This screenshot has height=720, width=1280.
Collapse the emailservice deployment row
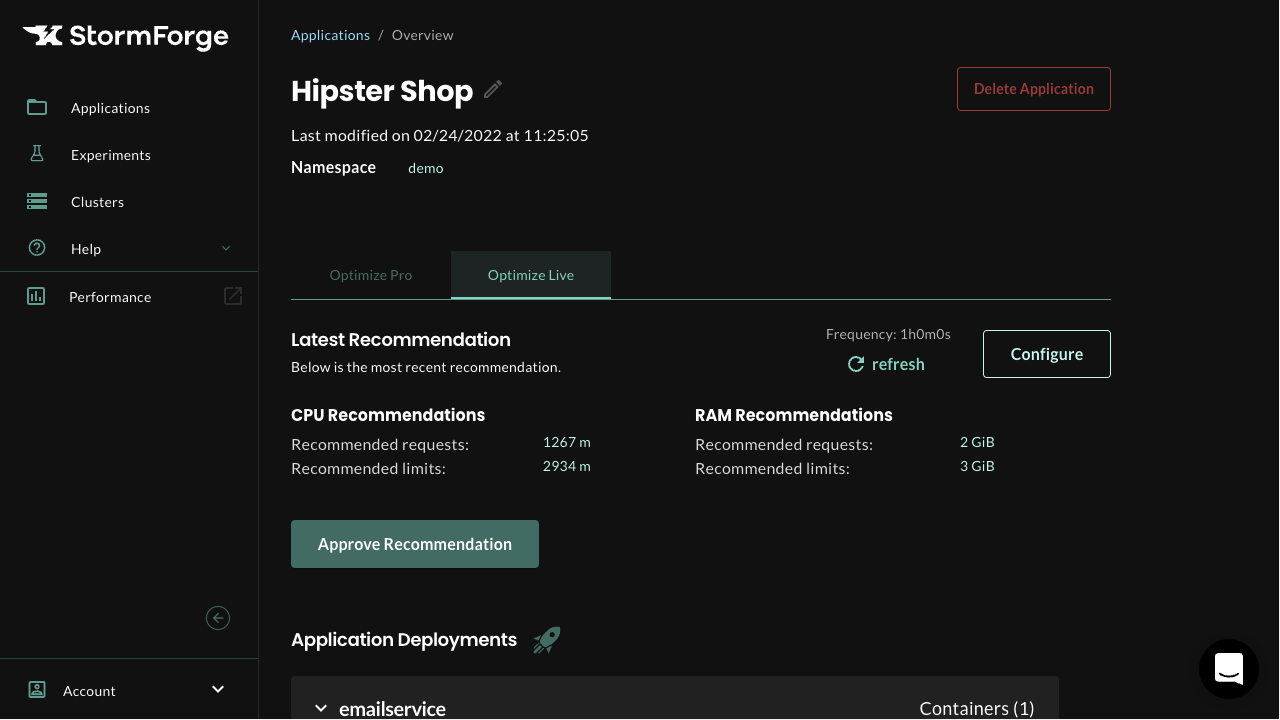(321, 708)
